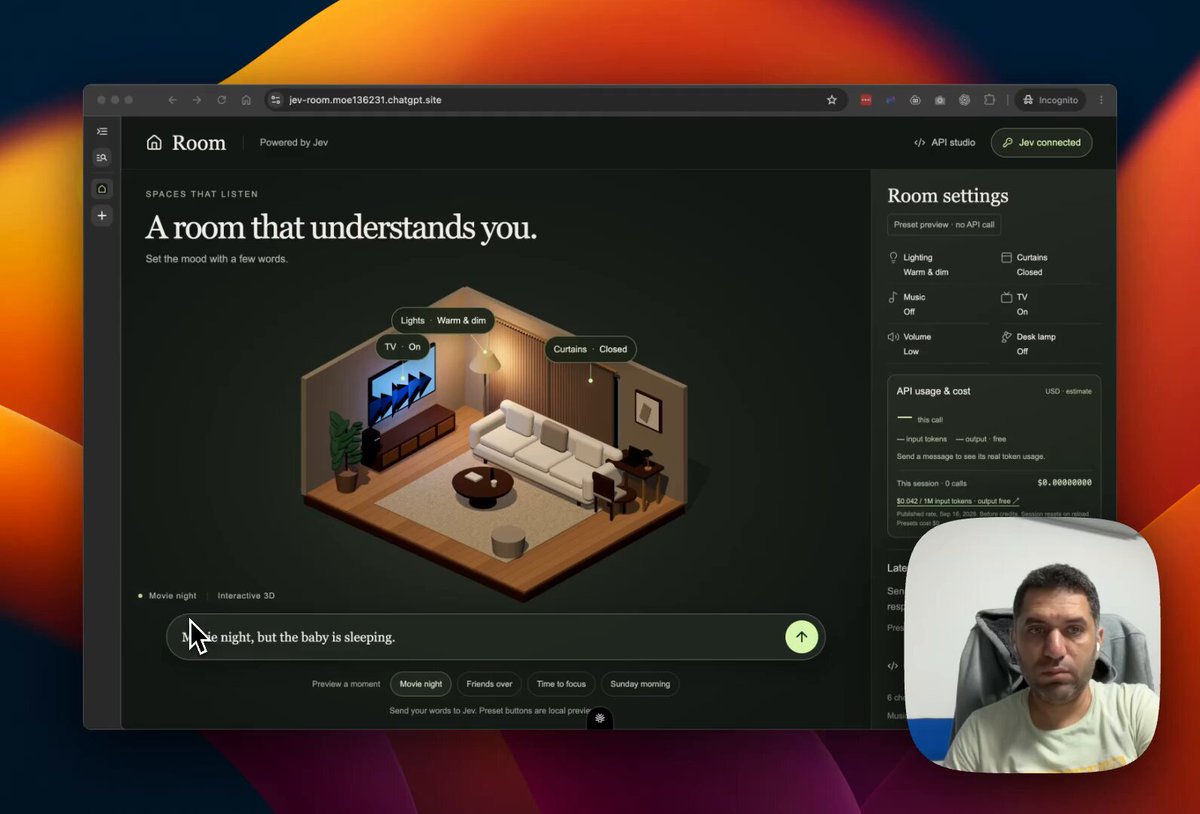The image size is (1200, 814).
Task: Click the Volume speaker icon in Room settings
Action: tap(893, 337)
